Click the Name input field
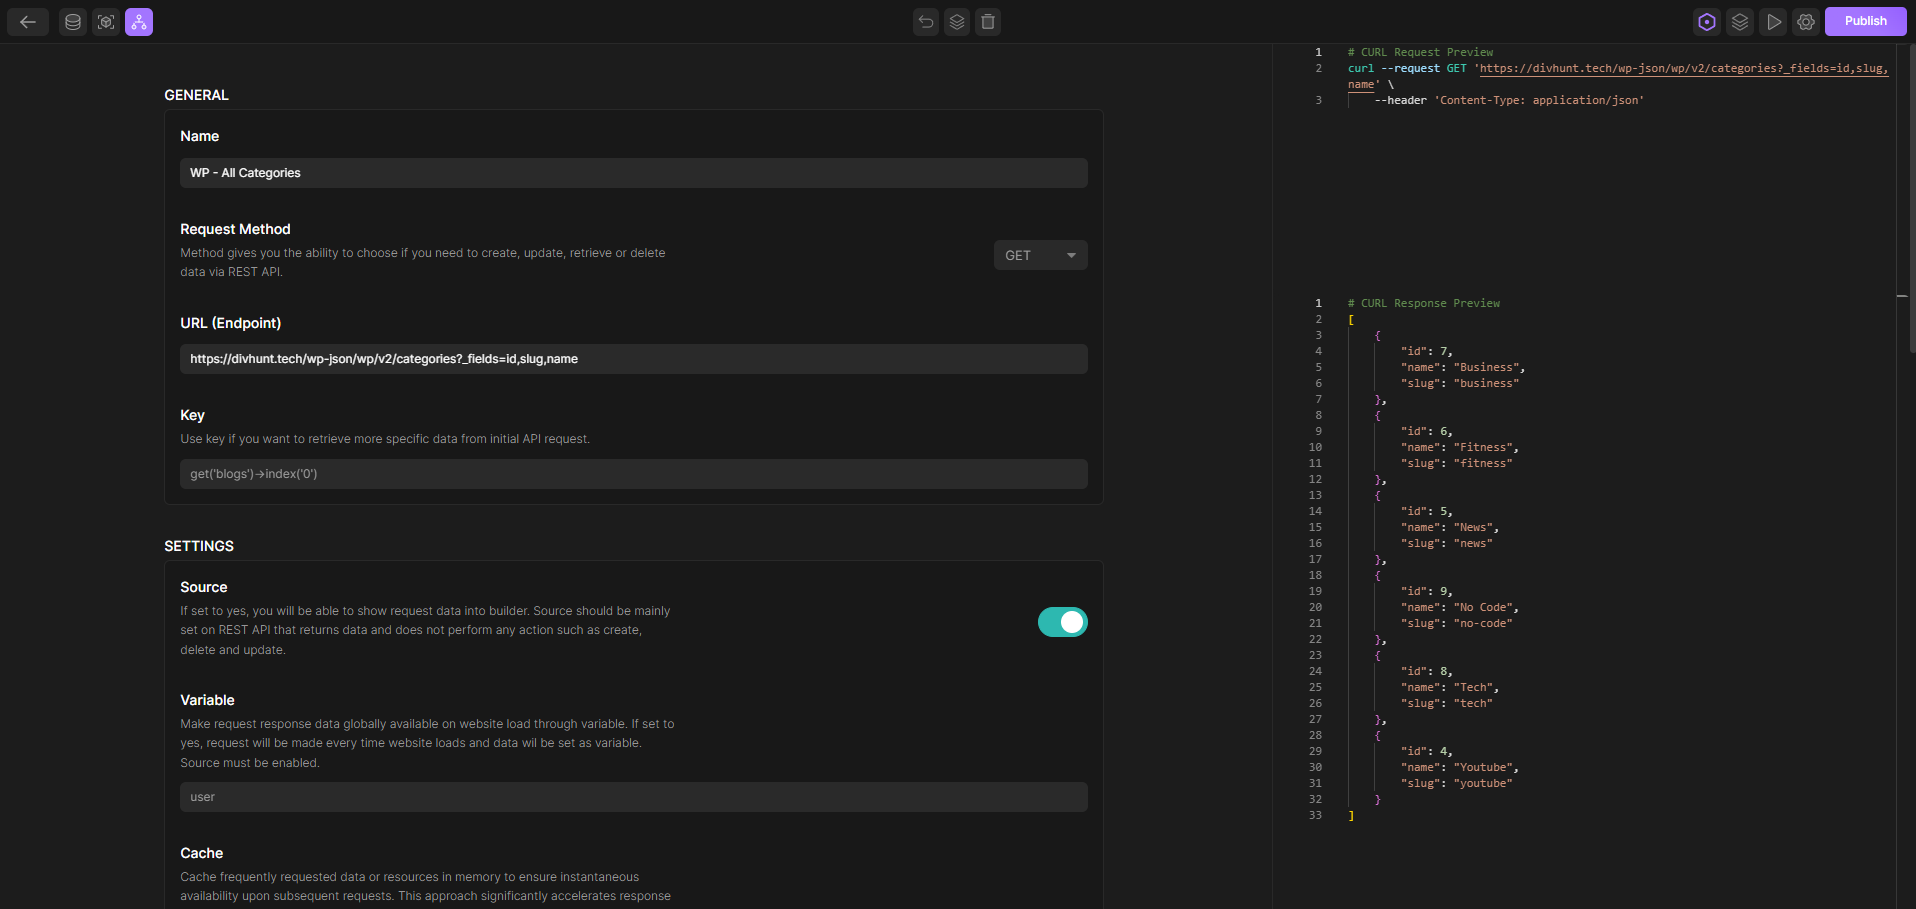The image size is (1916, 909). [x=634, y=173]
